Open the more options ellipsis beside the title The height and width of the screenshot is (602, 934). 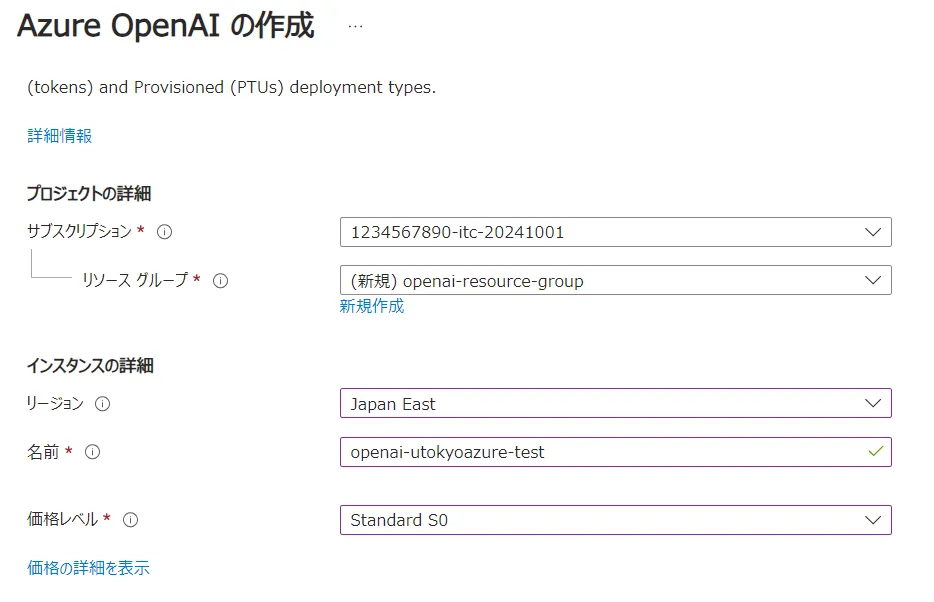355,27
